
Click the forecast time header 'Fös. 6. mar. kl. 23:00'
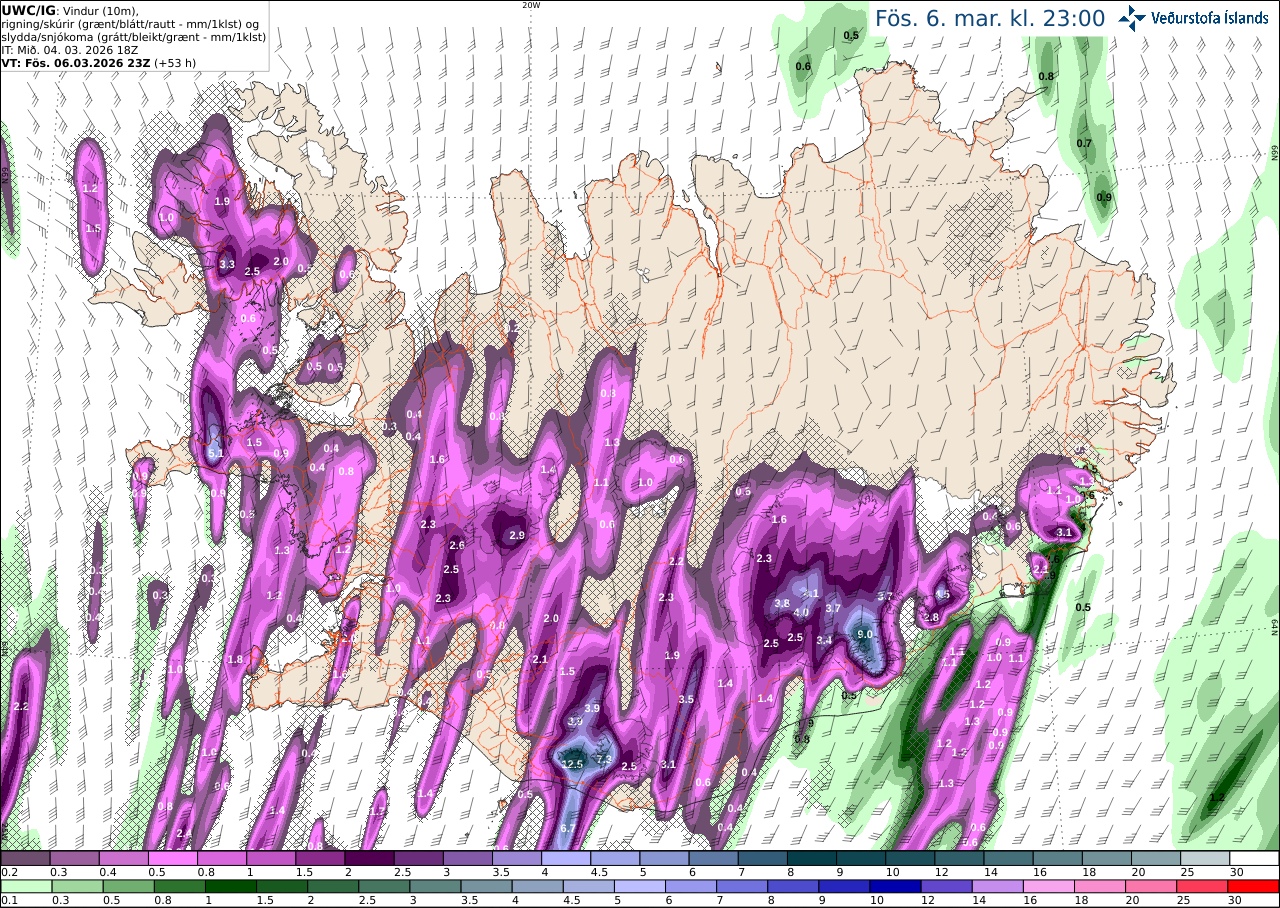coord(990,18)
